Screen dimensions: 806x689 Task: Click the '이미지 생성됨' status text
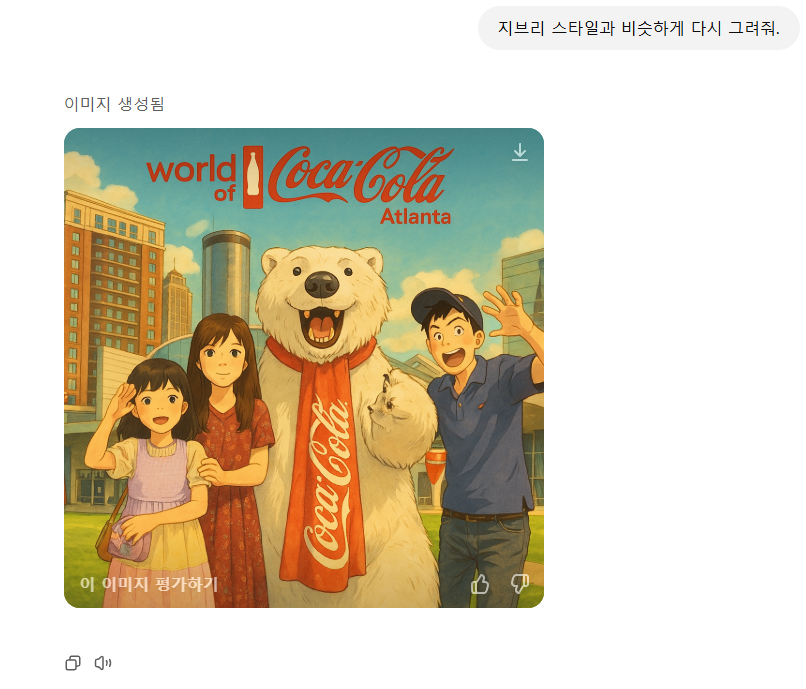point(114,104)
